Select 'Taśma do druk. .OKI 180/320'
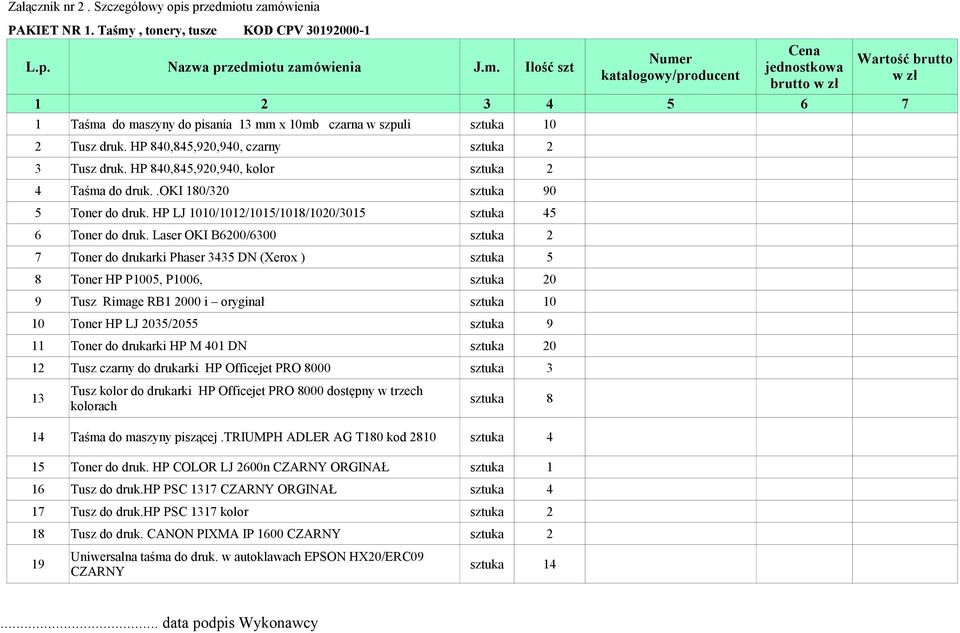This screenshot has width=960, height=633. (149, 190)
